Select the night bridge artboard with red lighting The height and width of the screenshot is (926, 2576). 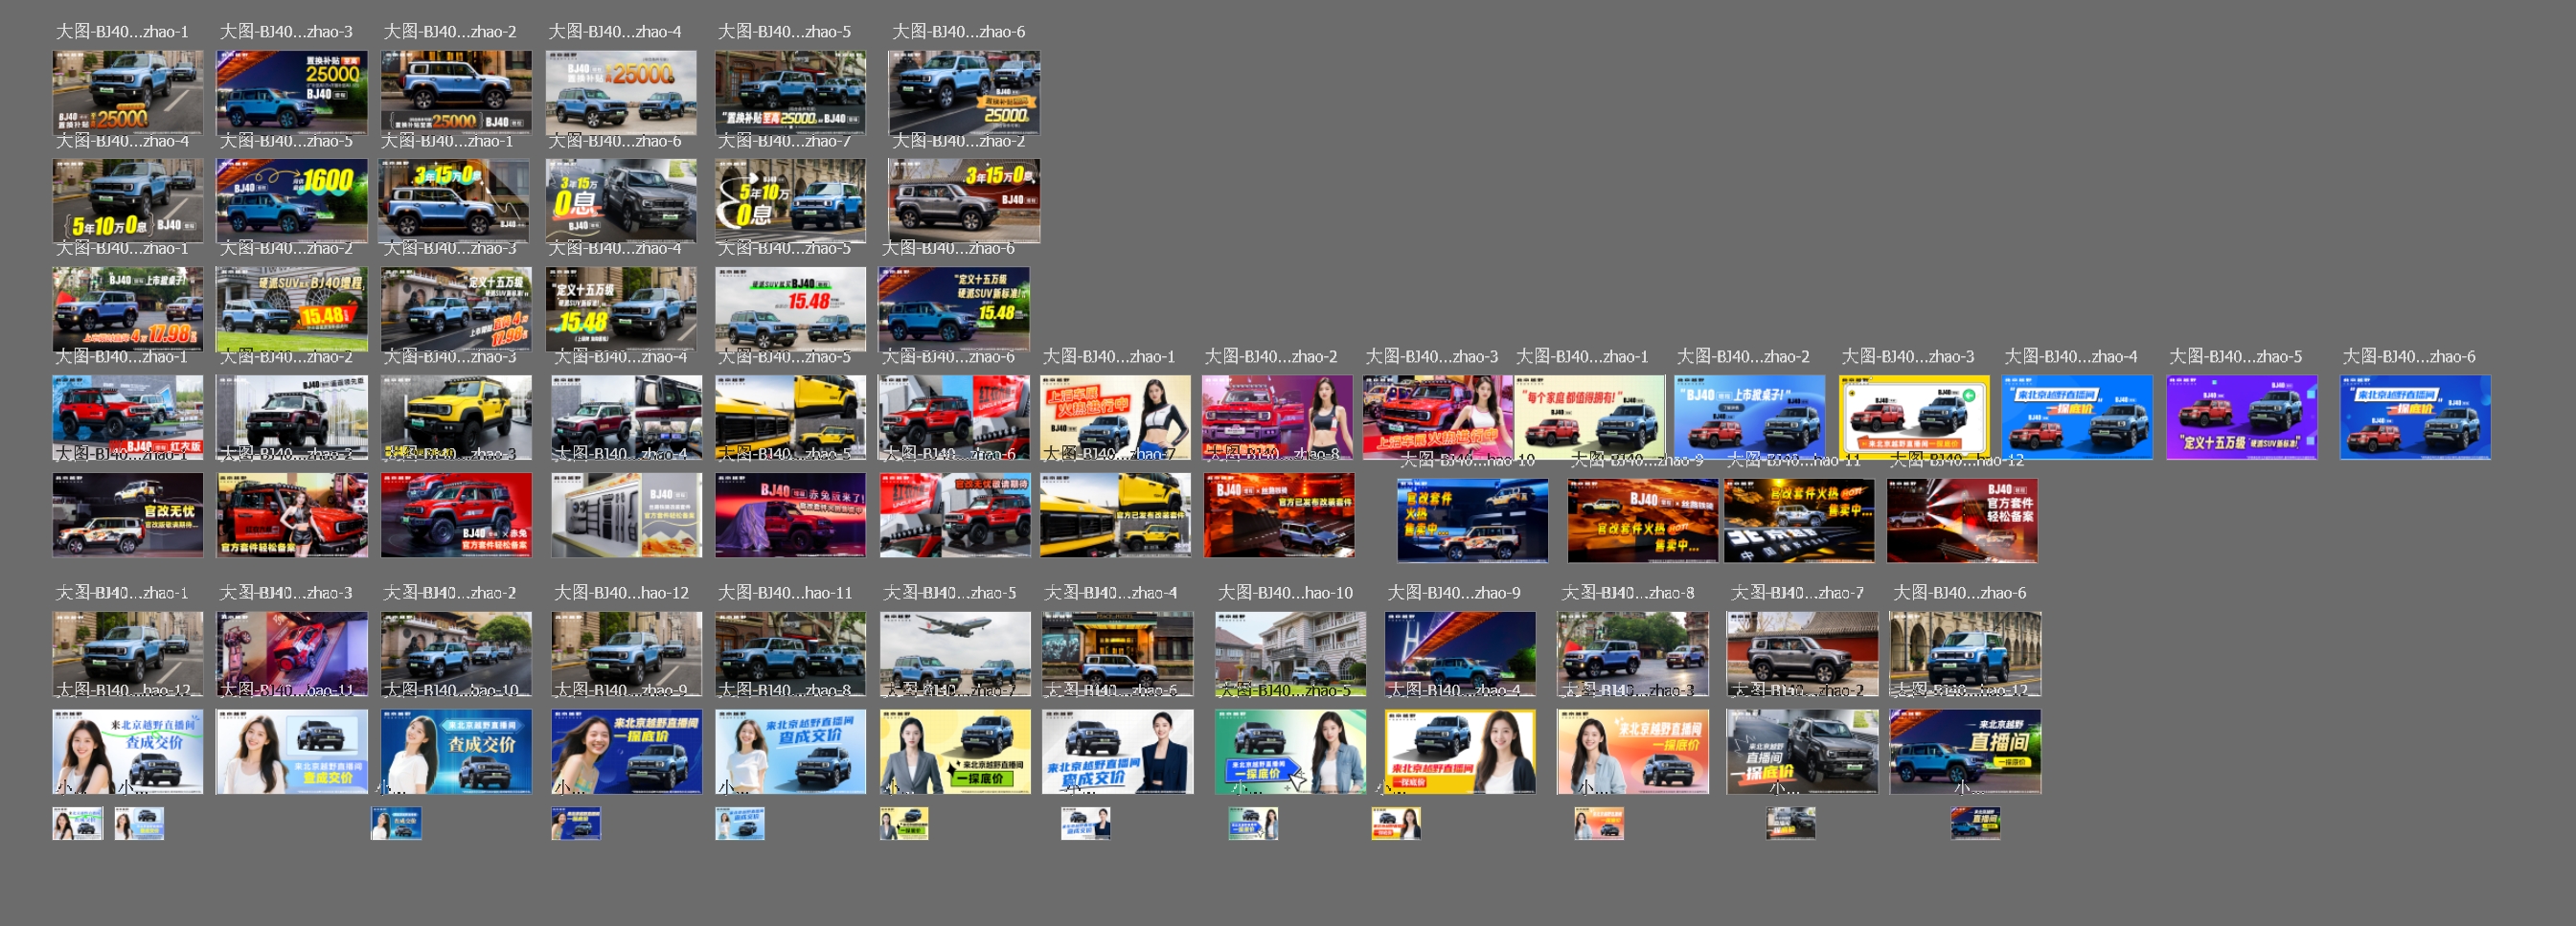[1461, 655]
